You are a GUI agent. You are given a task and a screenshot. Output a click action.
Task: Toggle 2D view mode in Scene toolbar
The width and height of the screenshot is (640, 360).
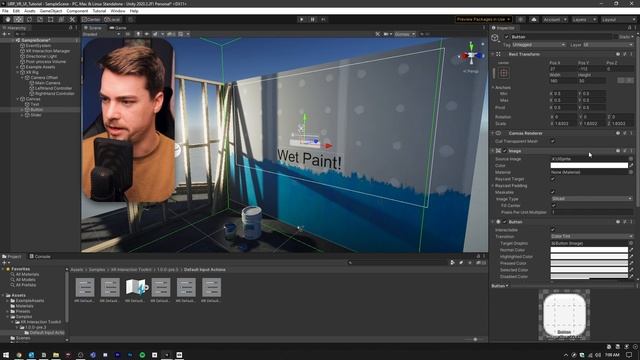pos(128,34)
